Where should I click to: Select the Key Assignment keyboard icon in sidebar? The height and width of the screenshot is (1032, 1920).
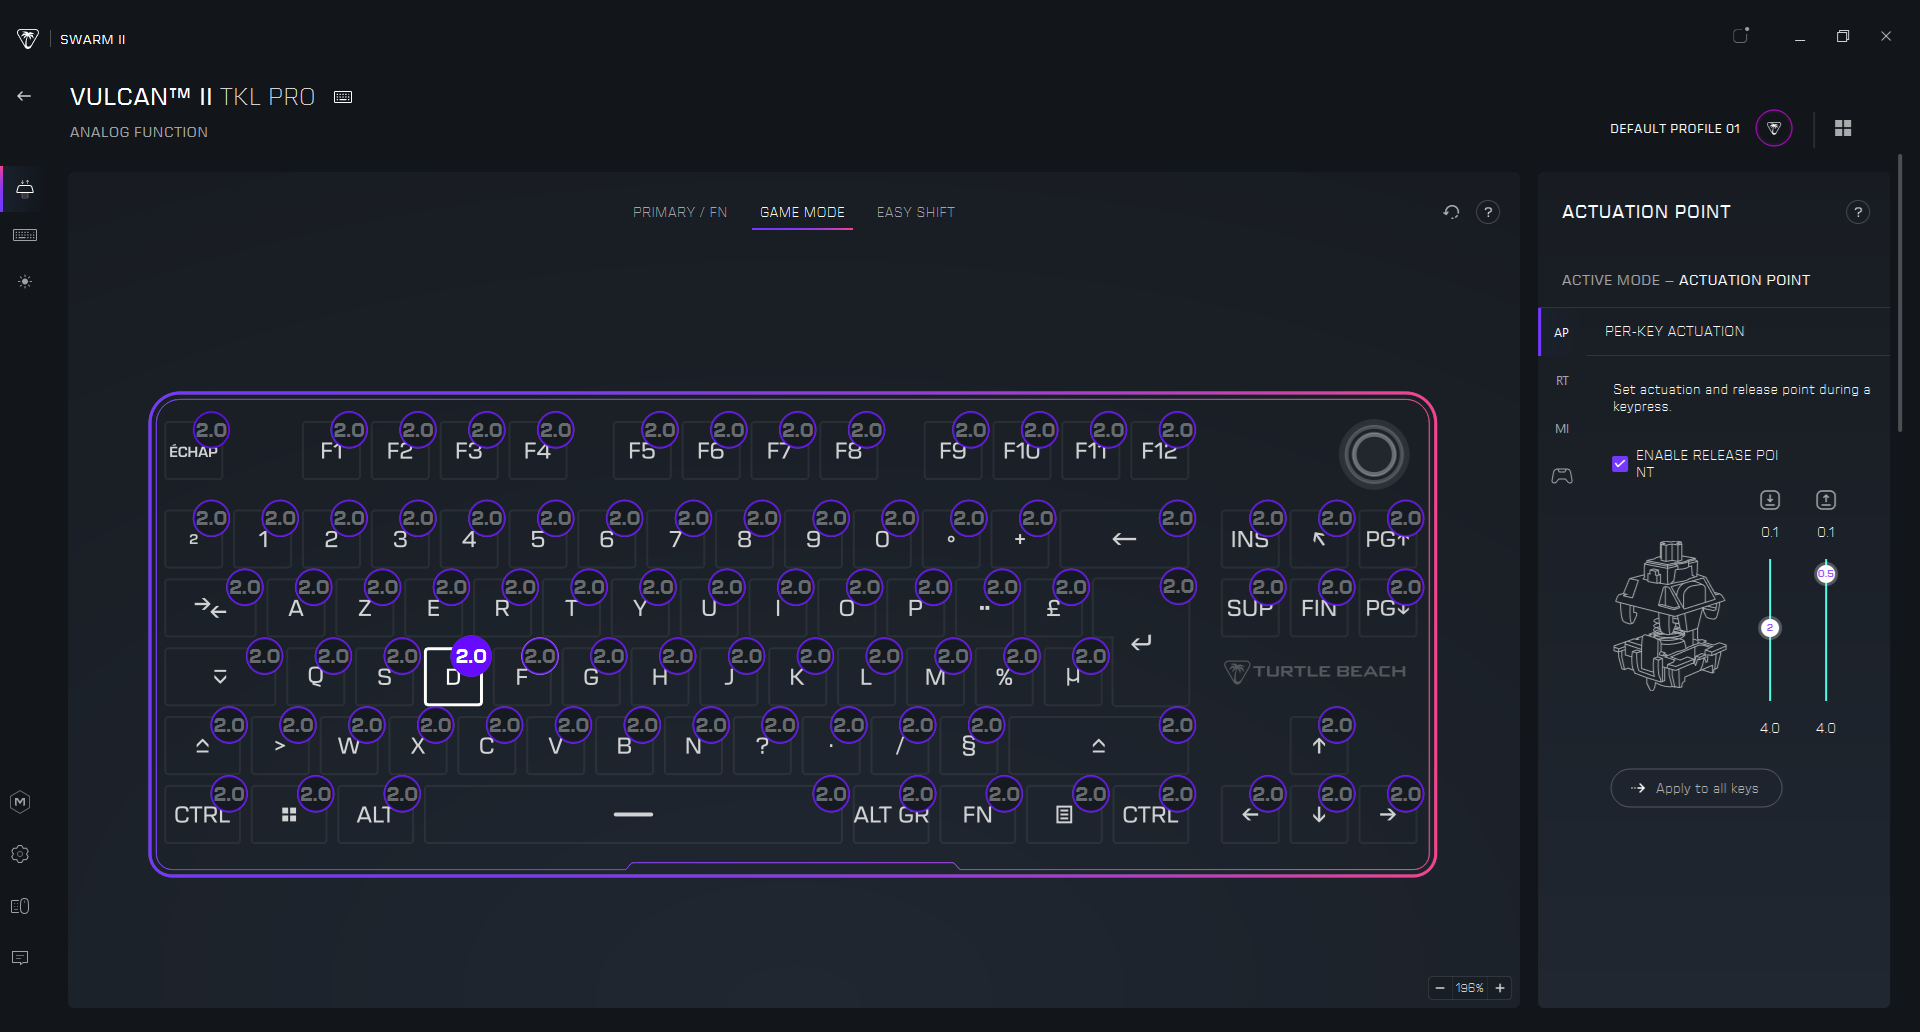[x=25, y=235]
